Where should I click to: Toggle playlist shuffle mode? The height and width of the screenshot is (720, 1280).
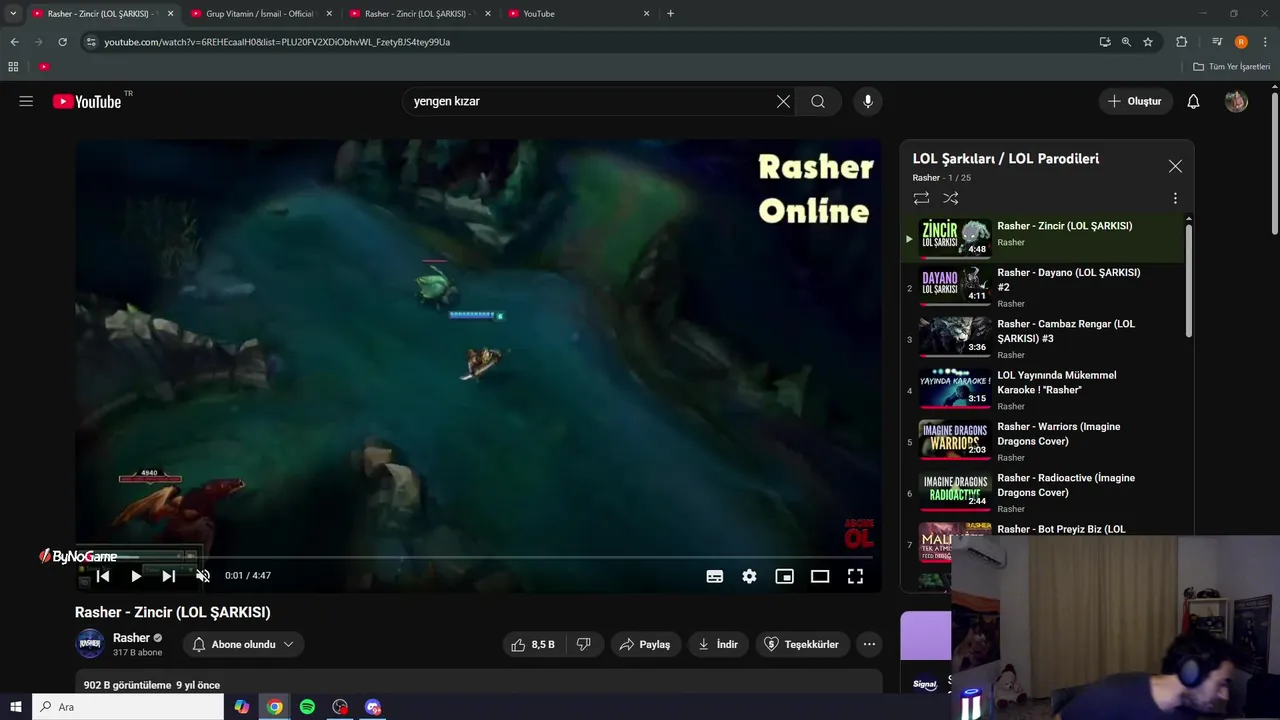(x=950, y=198)
